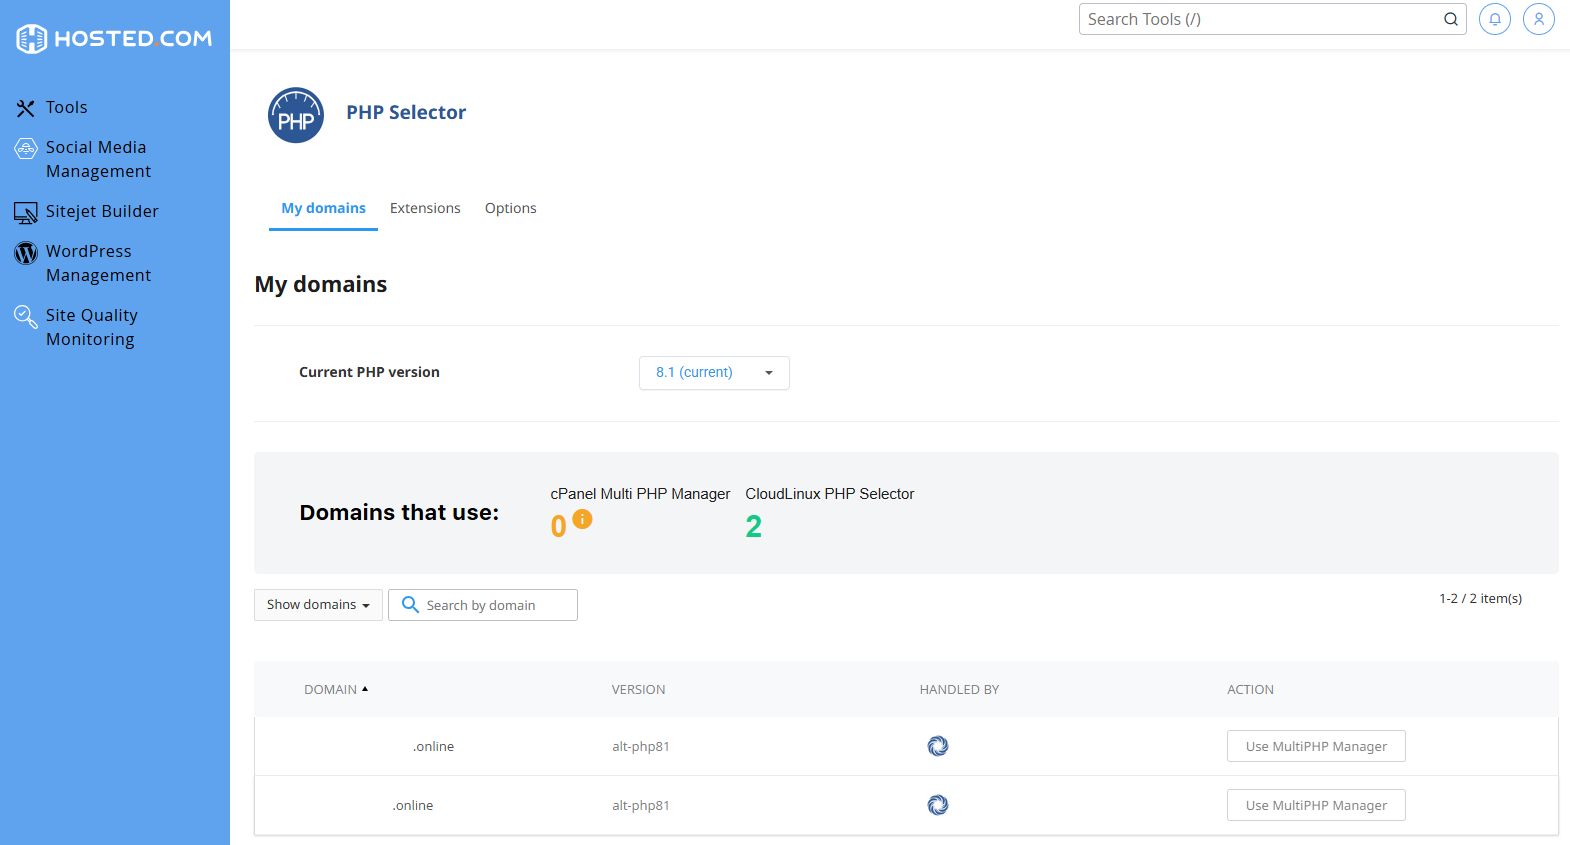Click the Social Media Management icon

[x=26, y=149]
